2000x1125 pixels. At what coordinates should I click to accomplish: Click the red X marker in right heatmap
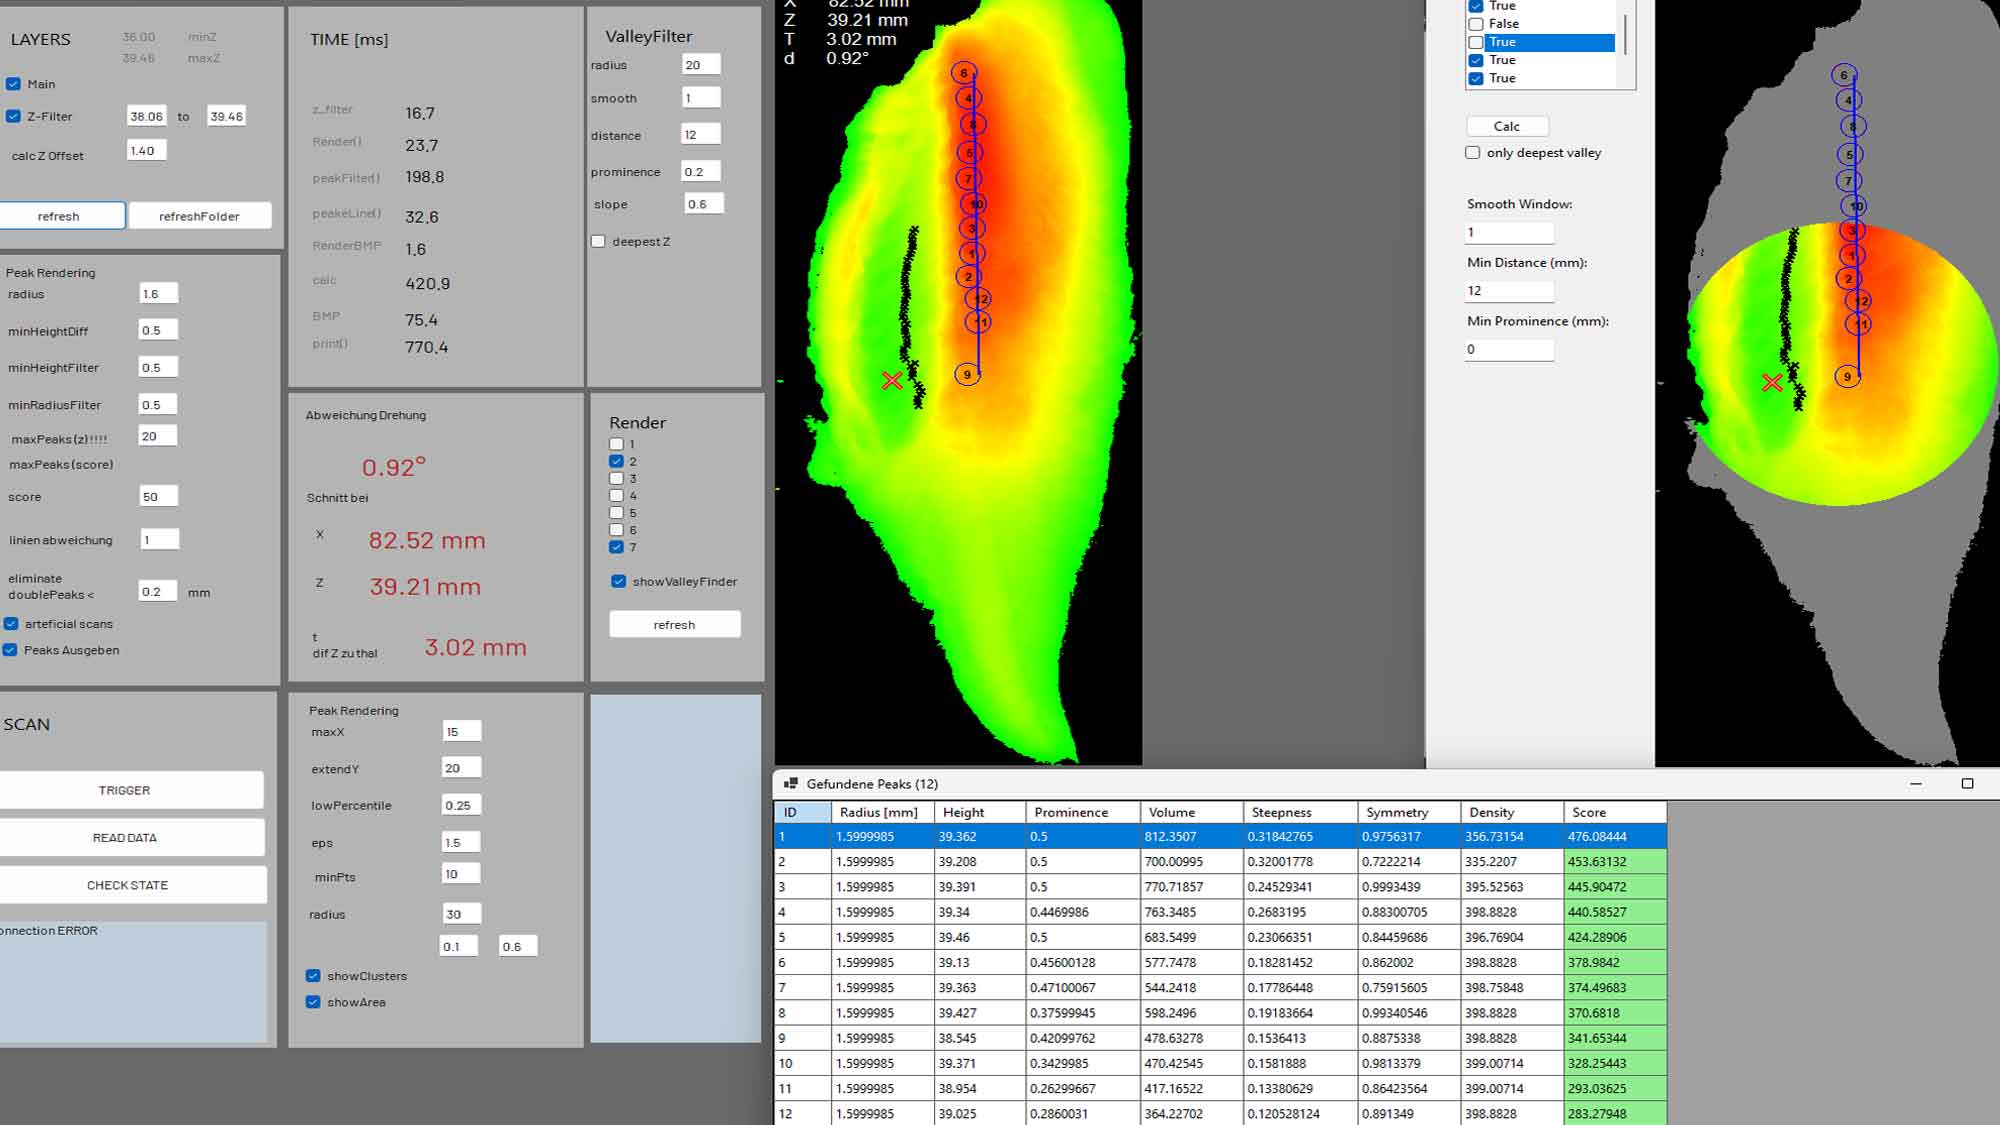(x=1772, y=382)
